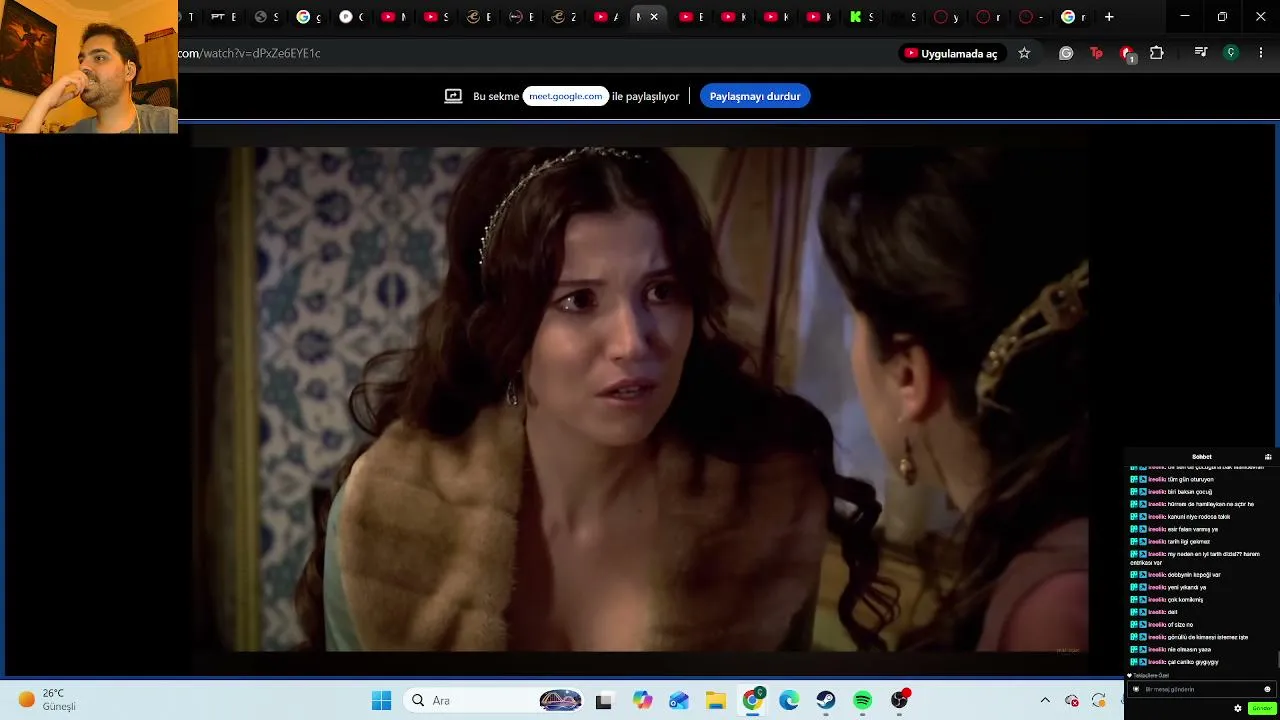Screen dimensions: 1280x720
Task: Open a new browser tab with plus button
Action: tap(1109, 17)
